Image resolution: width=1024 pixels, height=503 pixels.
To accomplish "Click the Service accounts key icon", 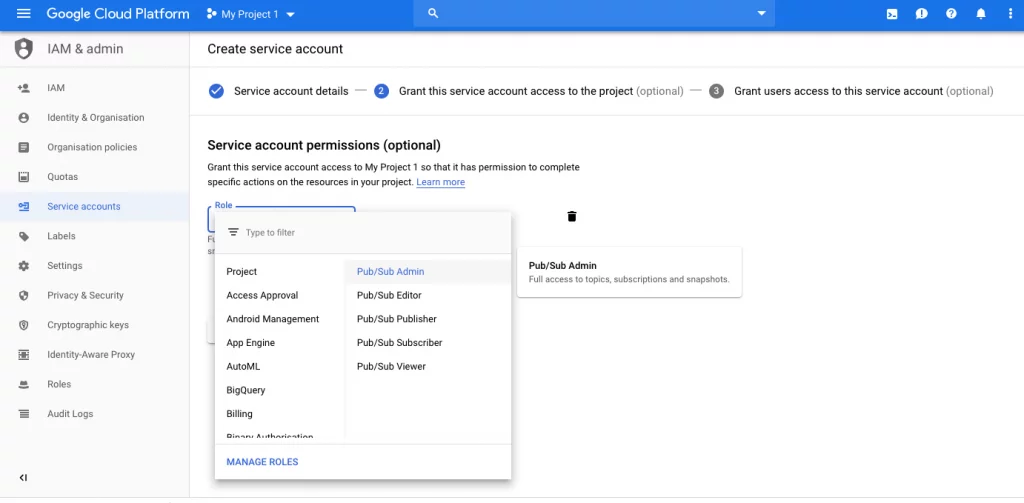I will (24, 206).
